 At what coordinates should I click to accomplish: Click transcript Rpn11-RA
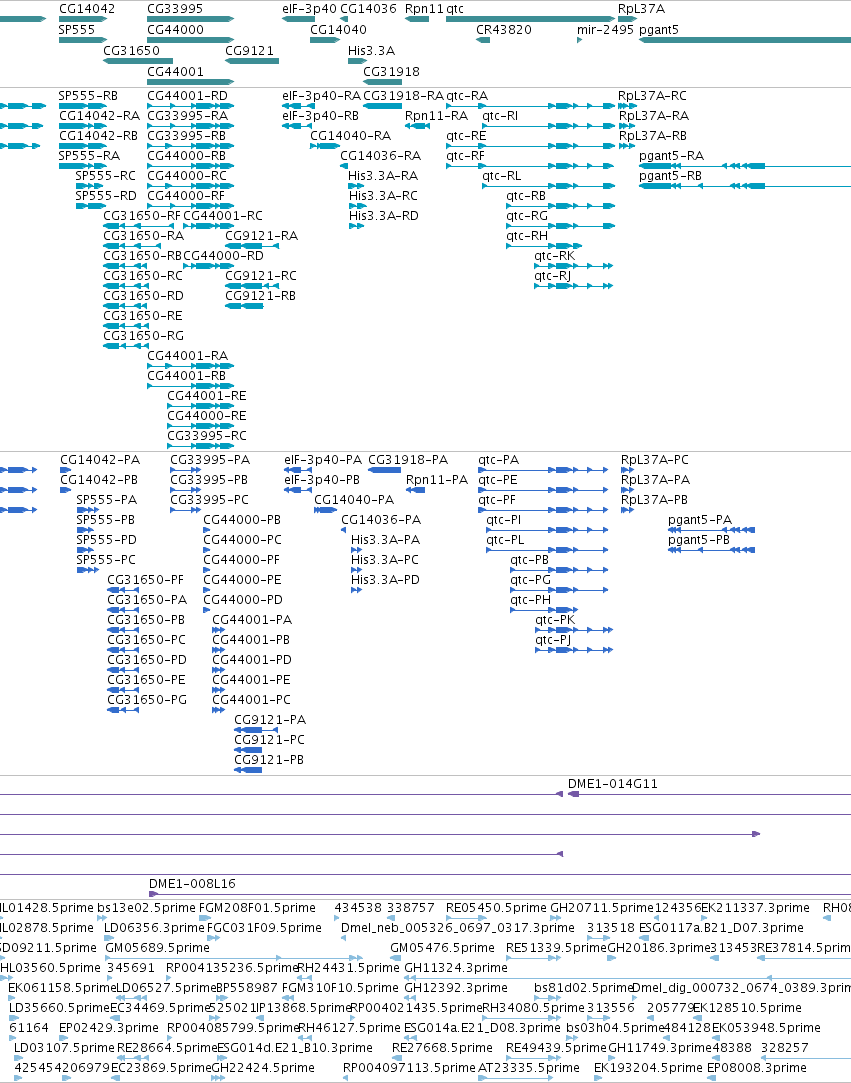tap(437, 115)
